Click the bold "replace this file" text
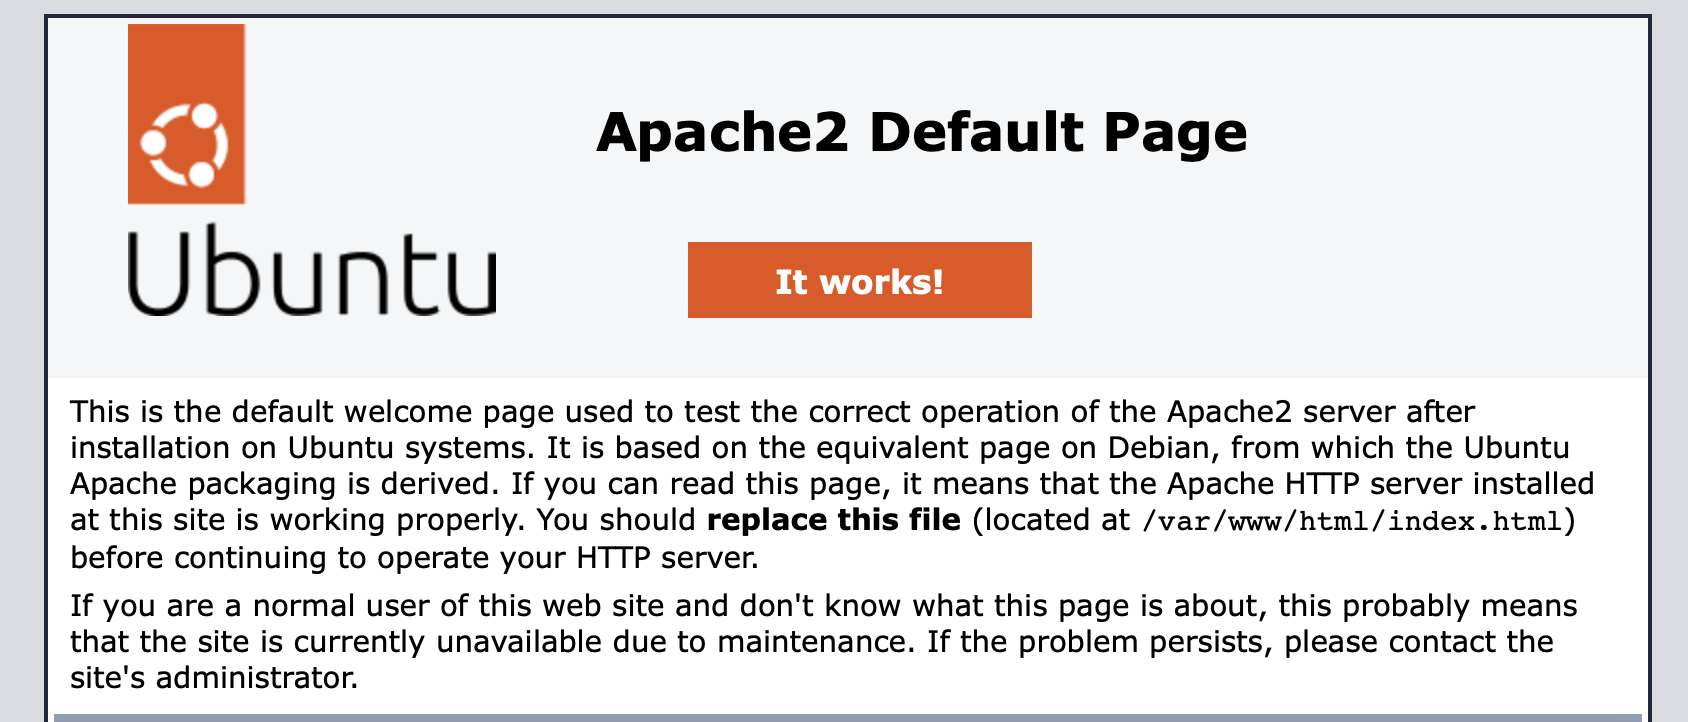 coord(833,520)
